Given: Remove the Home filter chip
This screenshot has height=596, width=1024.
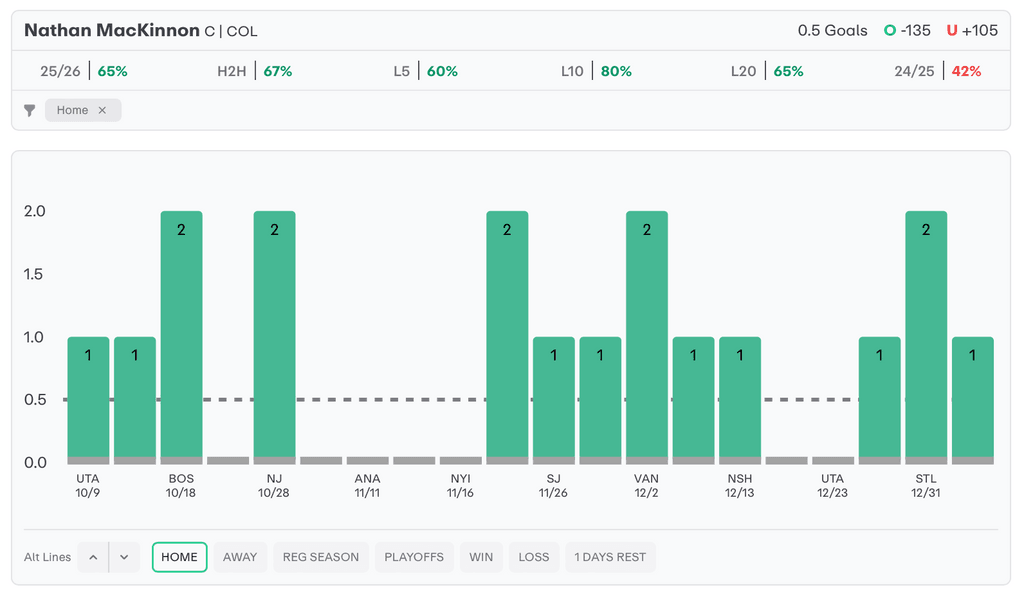Looking at the screenshot, I should (102, 110).
